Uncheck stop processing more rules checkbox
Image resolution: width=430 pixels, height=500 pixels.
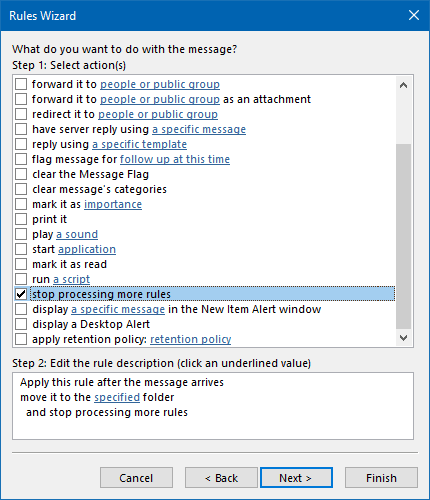21,294
